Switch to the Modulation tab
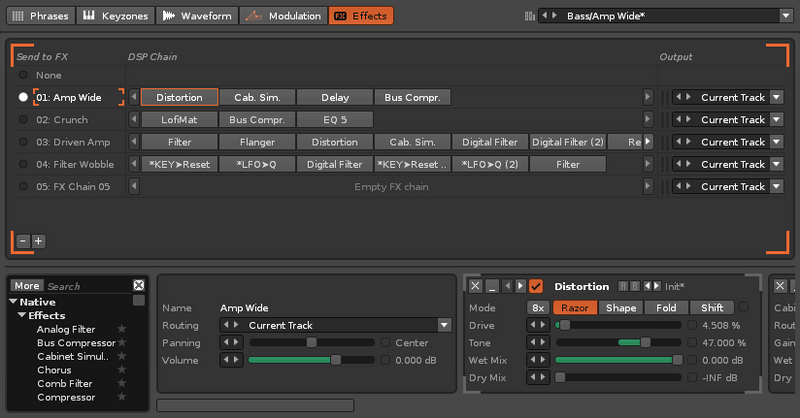The height and width of the screenshot is (418, 800). 284,16
